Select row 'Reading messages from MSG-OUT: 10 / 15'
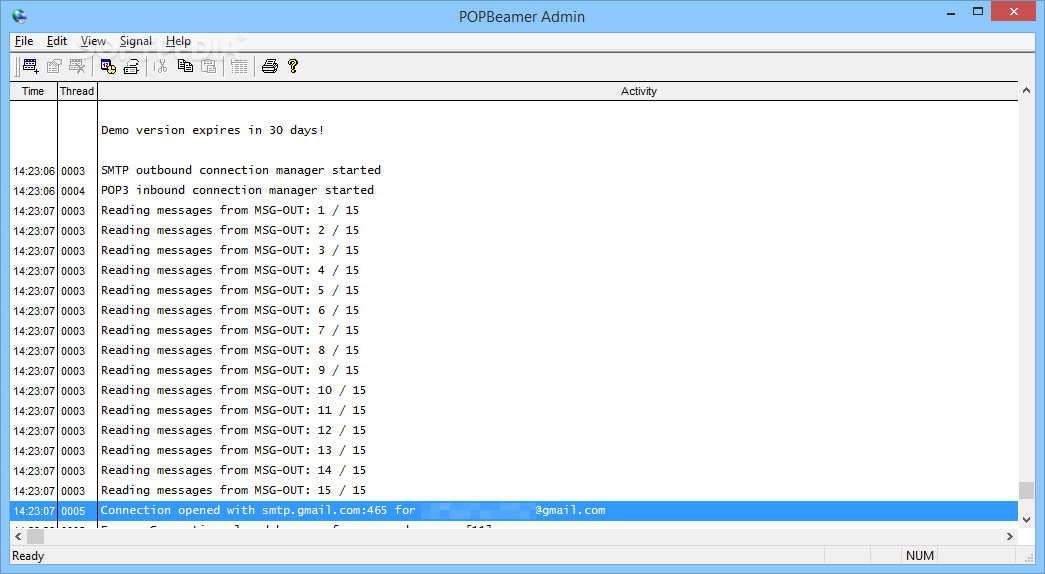 [514, 391]
